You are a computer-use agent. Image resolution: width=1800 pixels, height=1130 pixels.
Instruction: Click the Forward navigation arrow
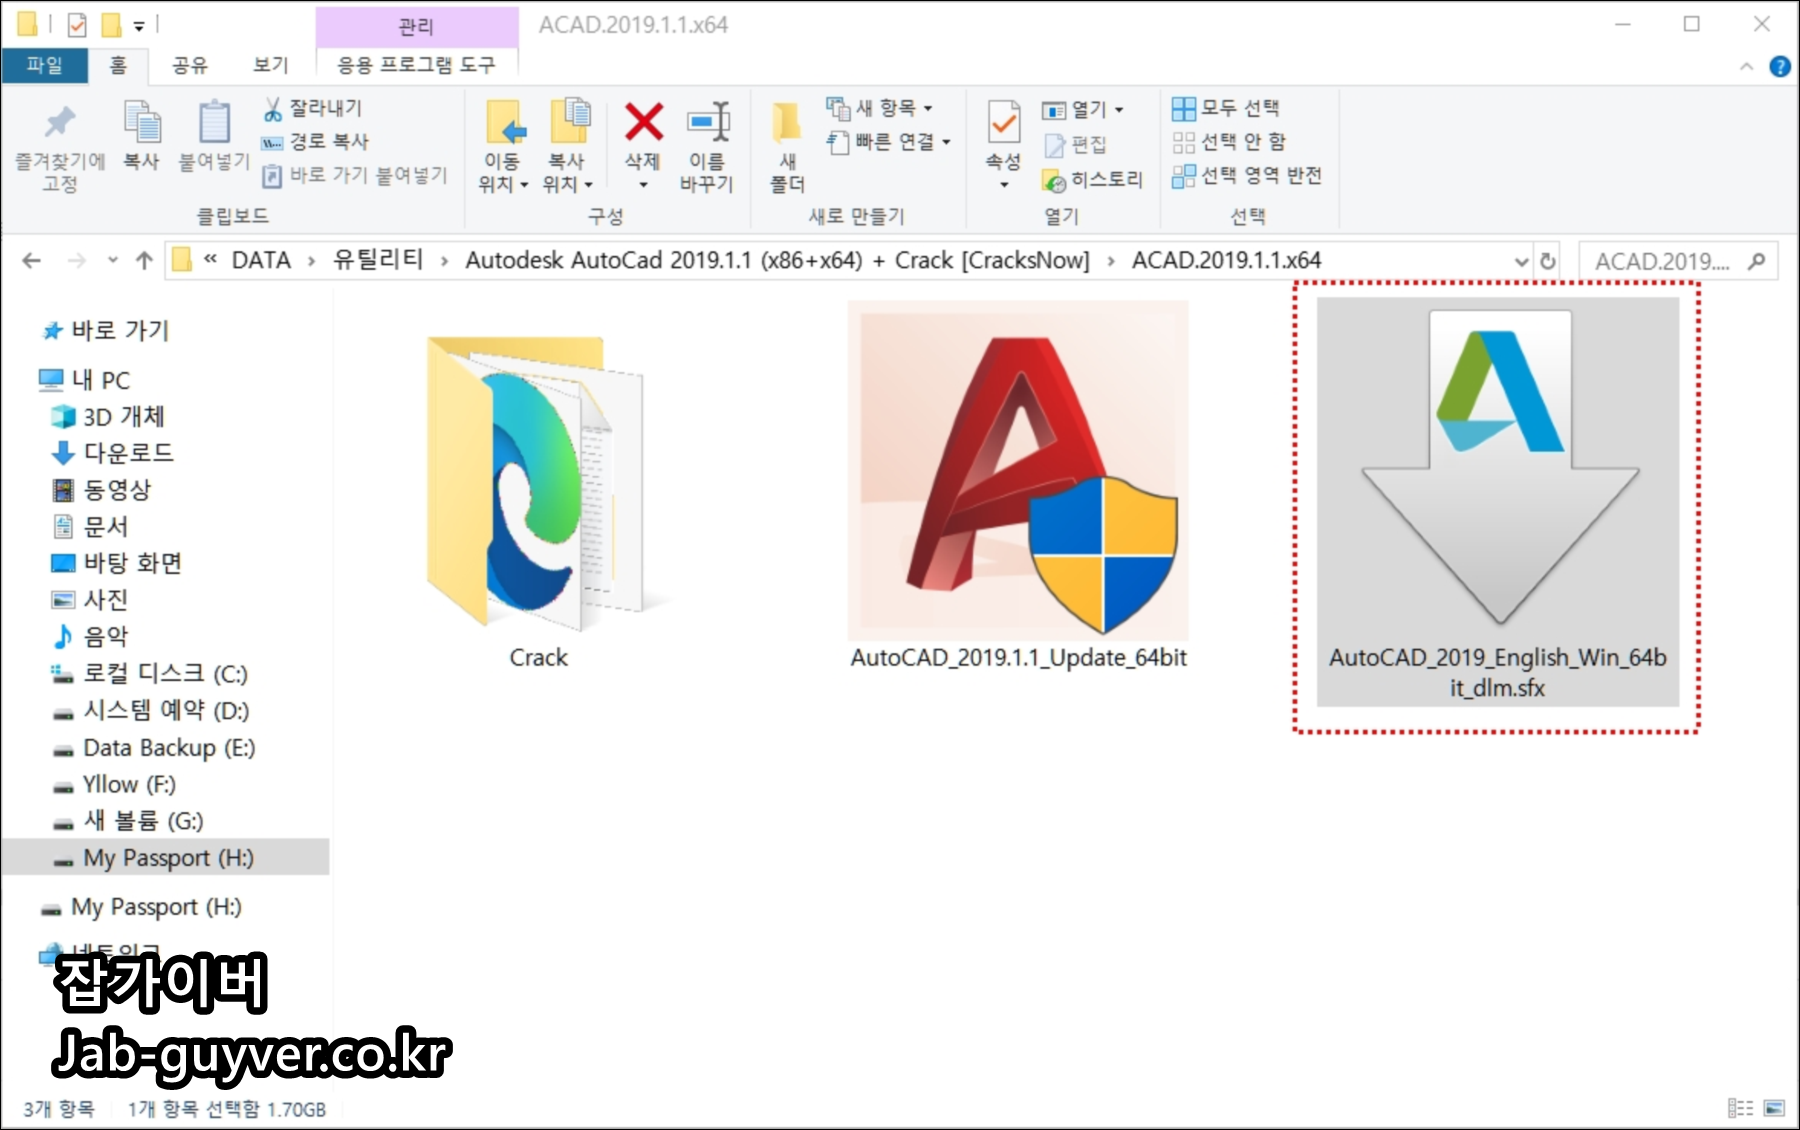pyautogui.click(x=76, y=261)
